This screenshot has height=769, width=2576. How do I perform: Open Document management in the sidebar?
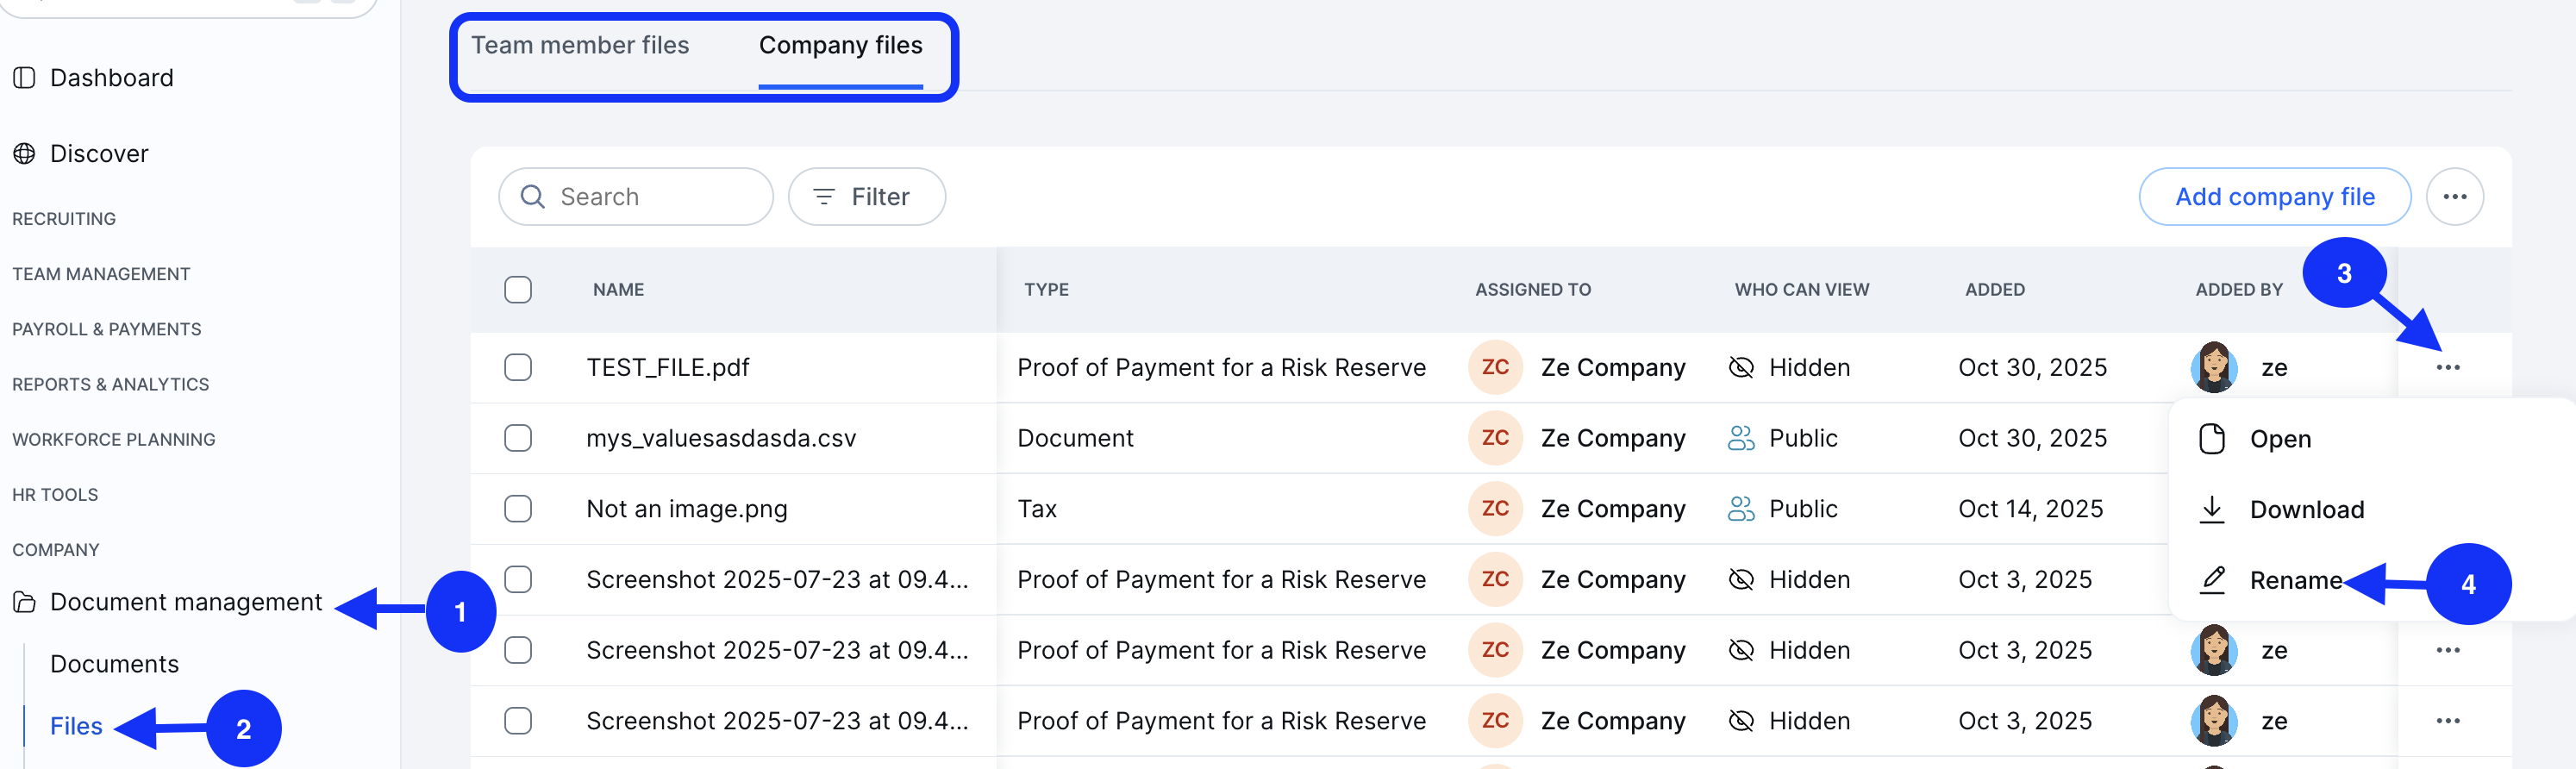[x=186, y=602]
